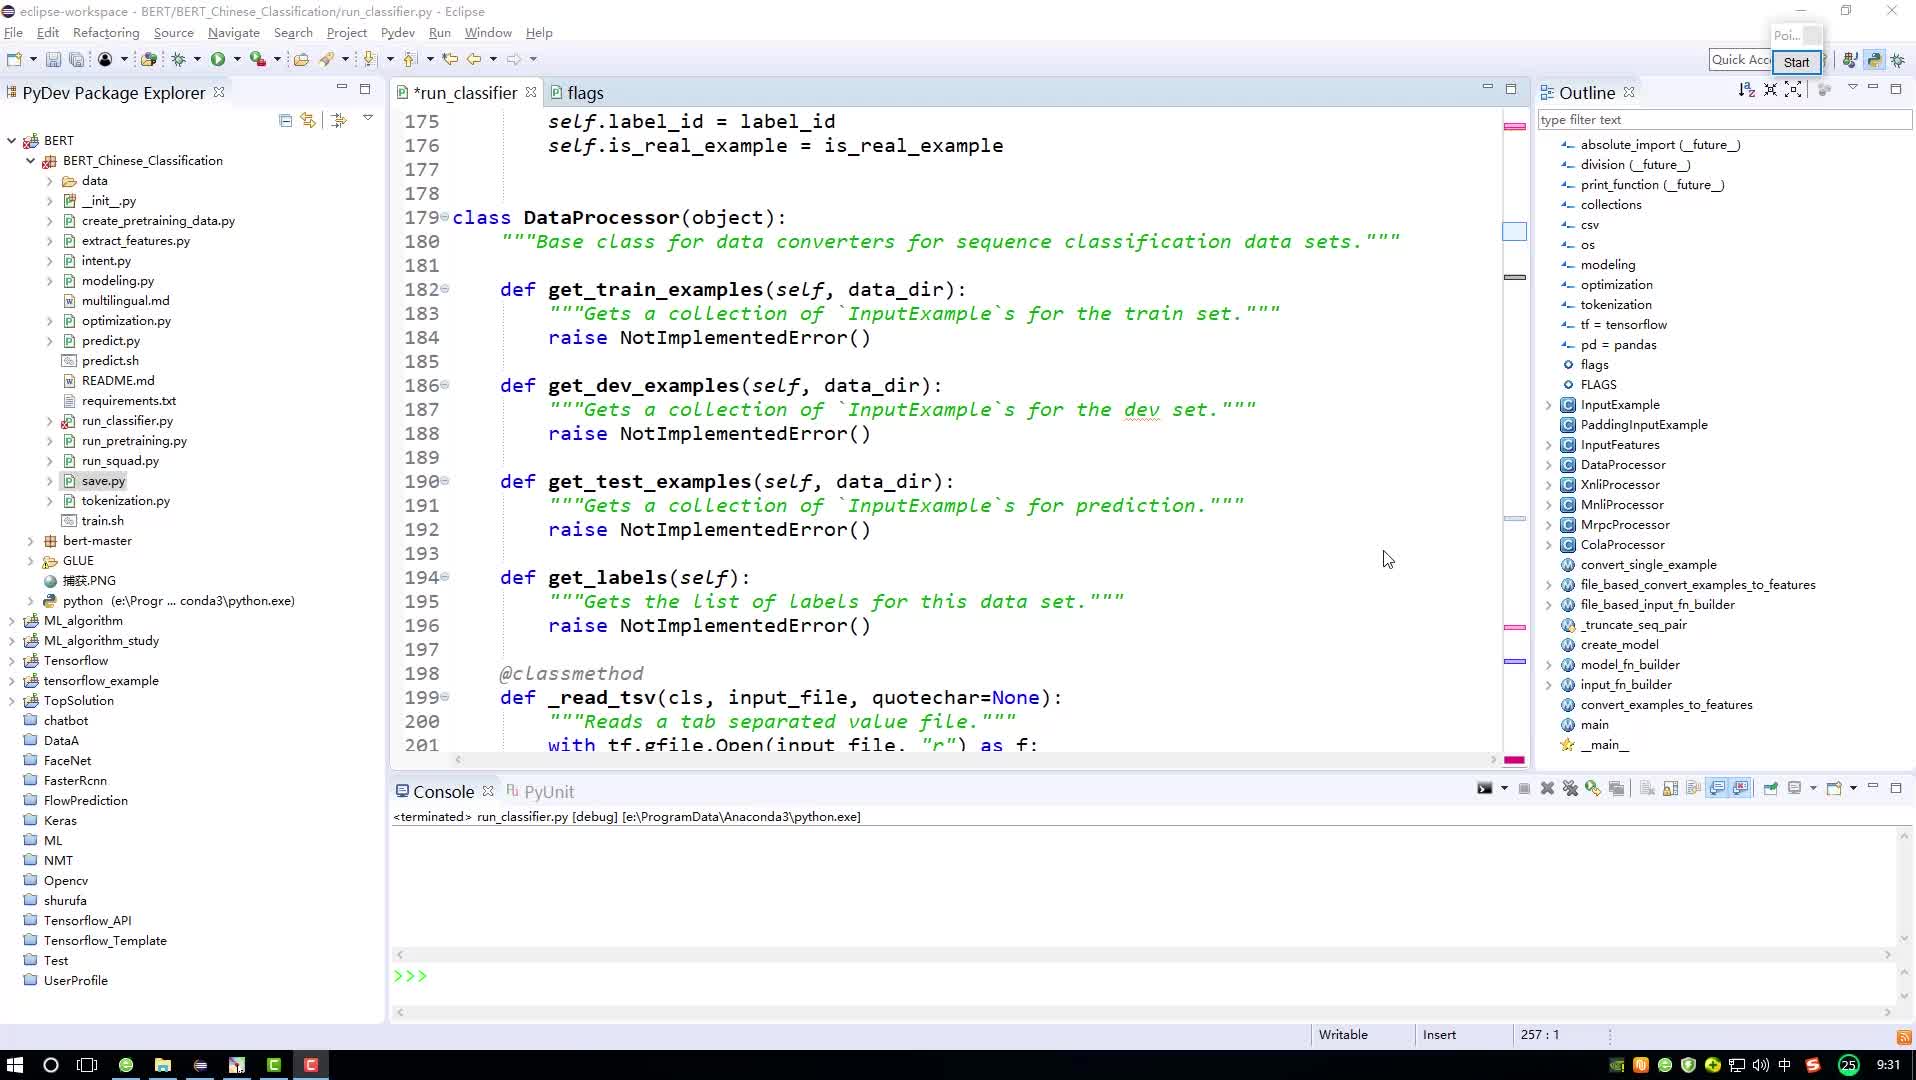Click the green Run button icon

pos(218,60)
